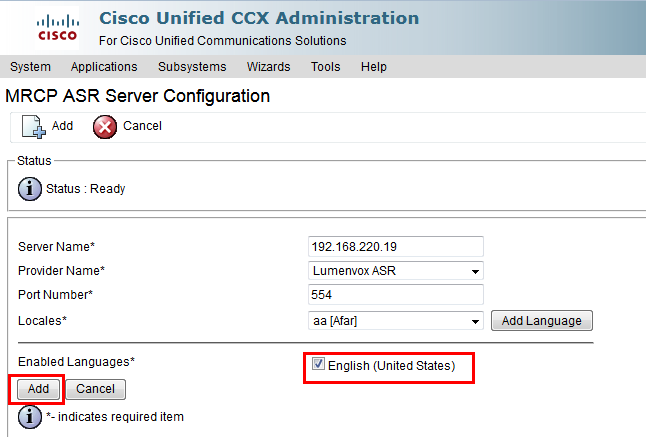This screenshot has width=650, height=437.
Task: Click the bottom Cancel button
Action: 95,389
